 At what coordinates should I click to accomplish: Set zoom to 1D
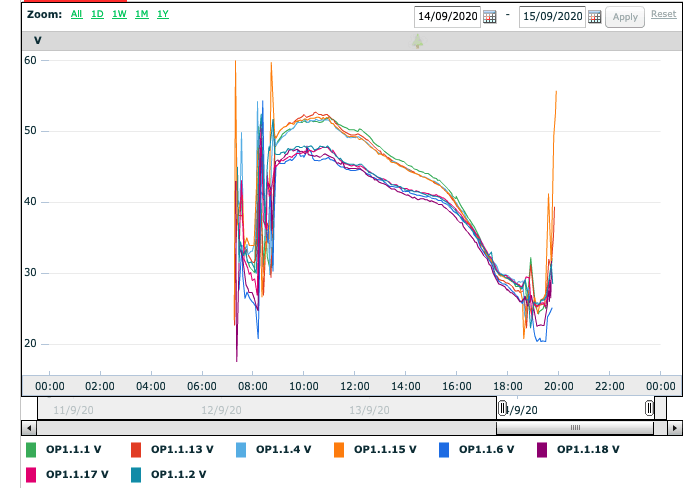click(97, 14)
